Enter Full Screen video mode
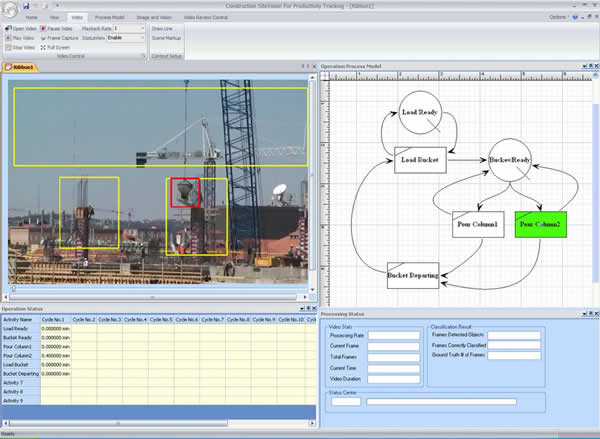This screenshot has height=439, width=600. coord(43,47)
